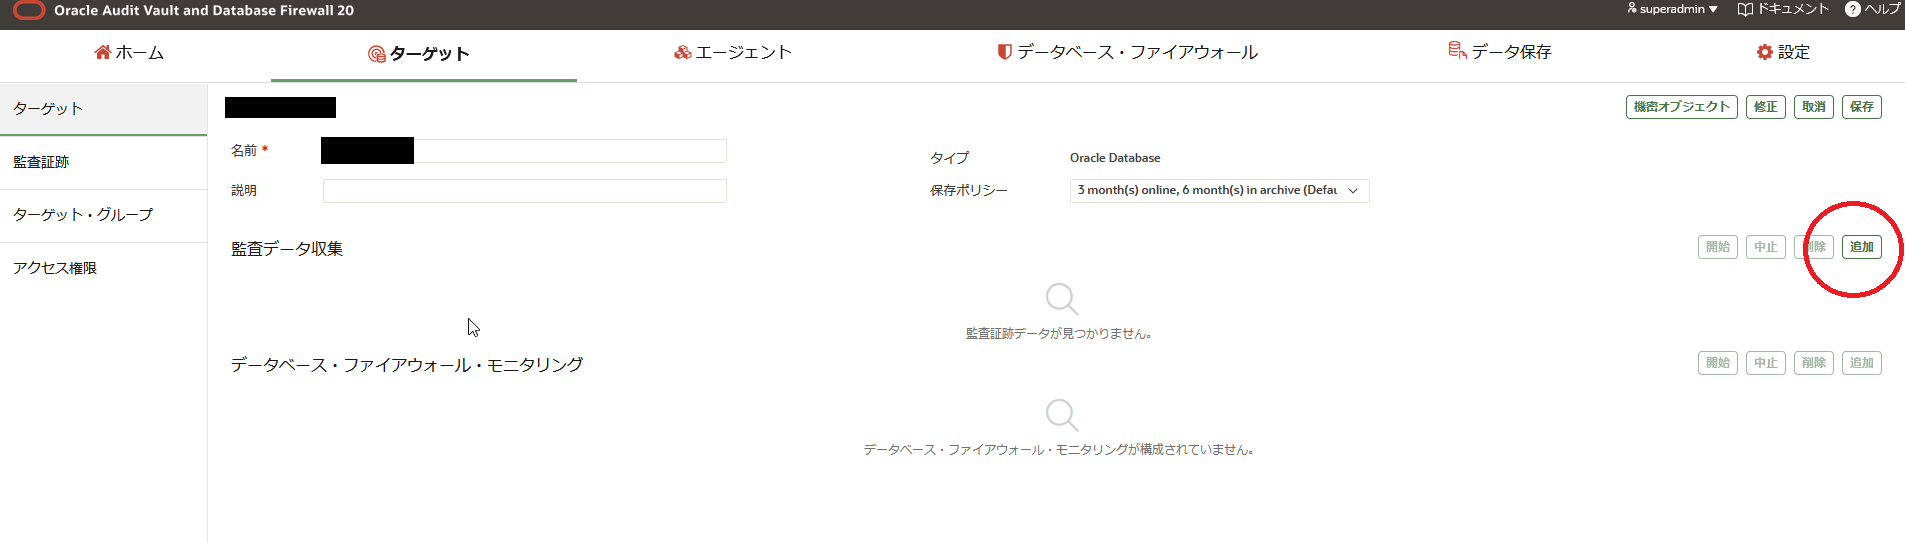
Task: Click 削除 in Firewall monitoring section
Action: tap(1814, 363)
